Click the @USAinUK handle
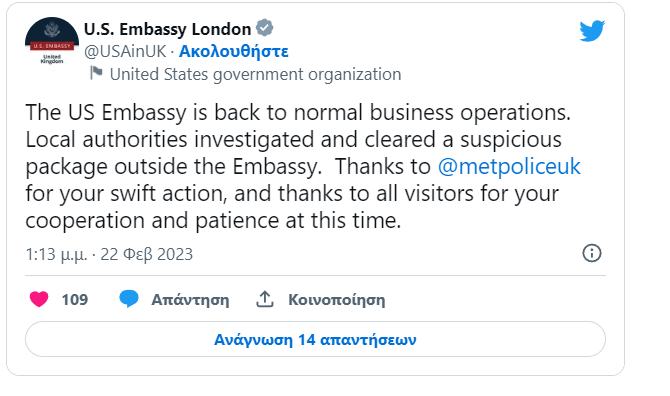 125,51
